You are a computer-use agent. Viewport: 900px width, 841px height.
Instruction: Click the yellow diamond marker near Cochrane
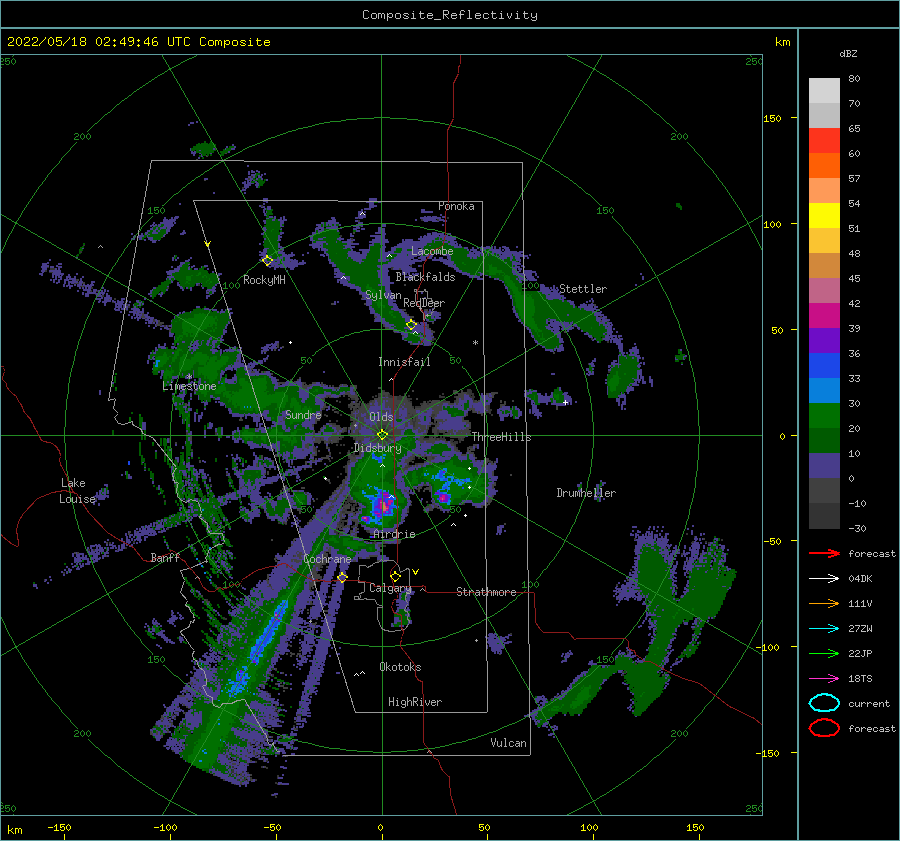pos(343,577)
